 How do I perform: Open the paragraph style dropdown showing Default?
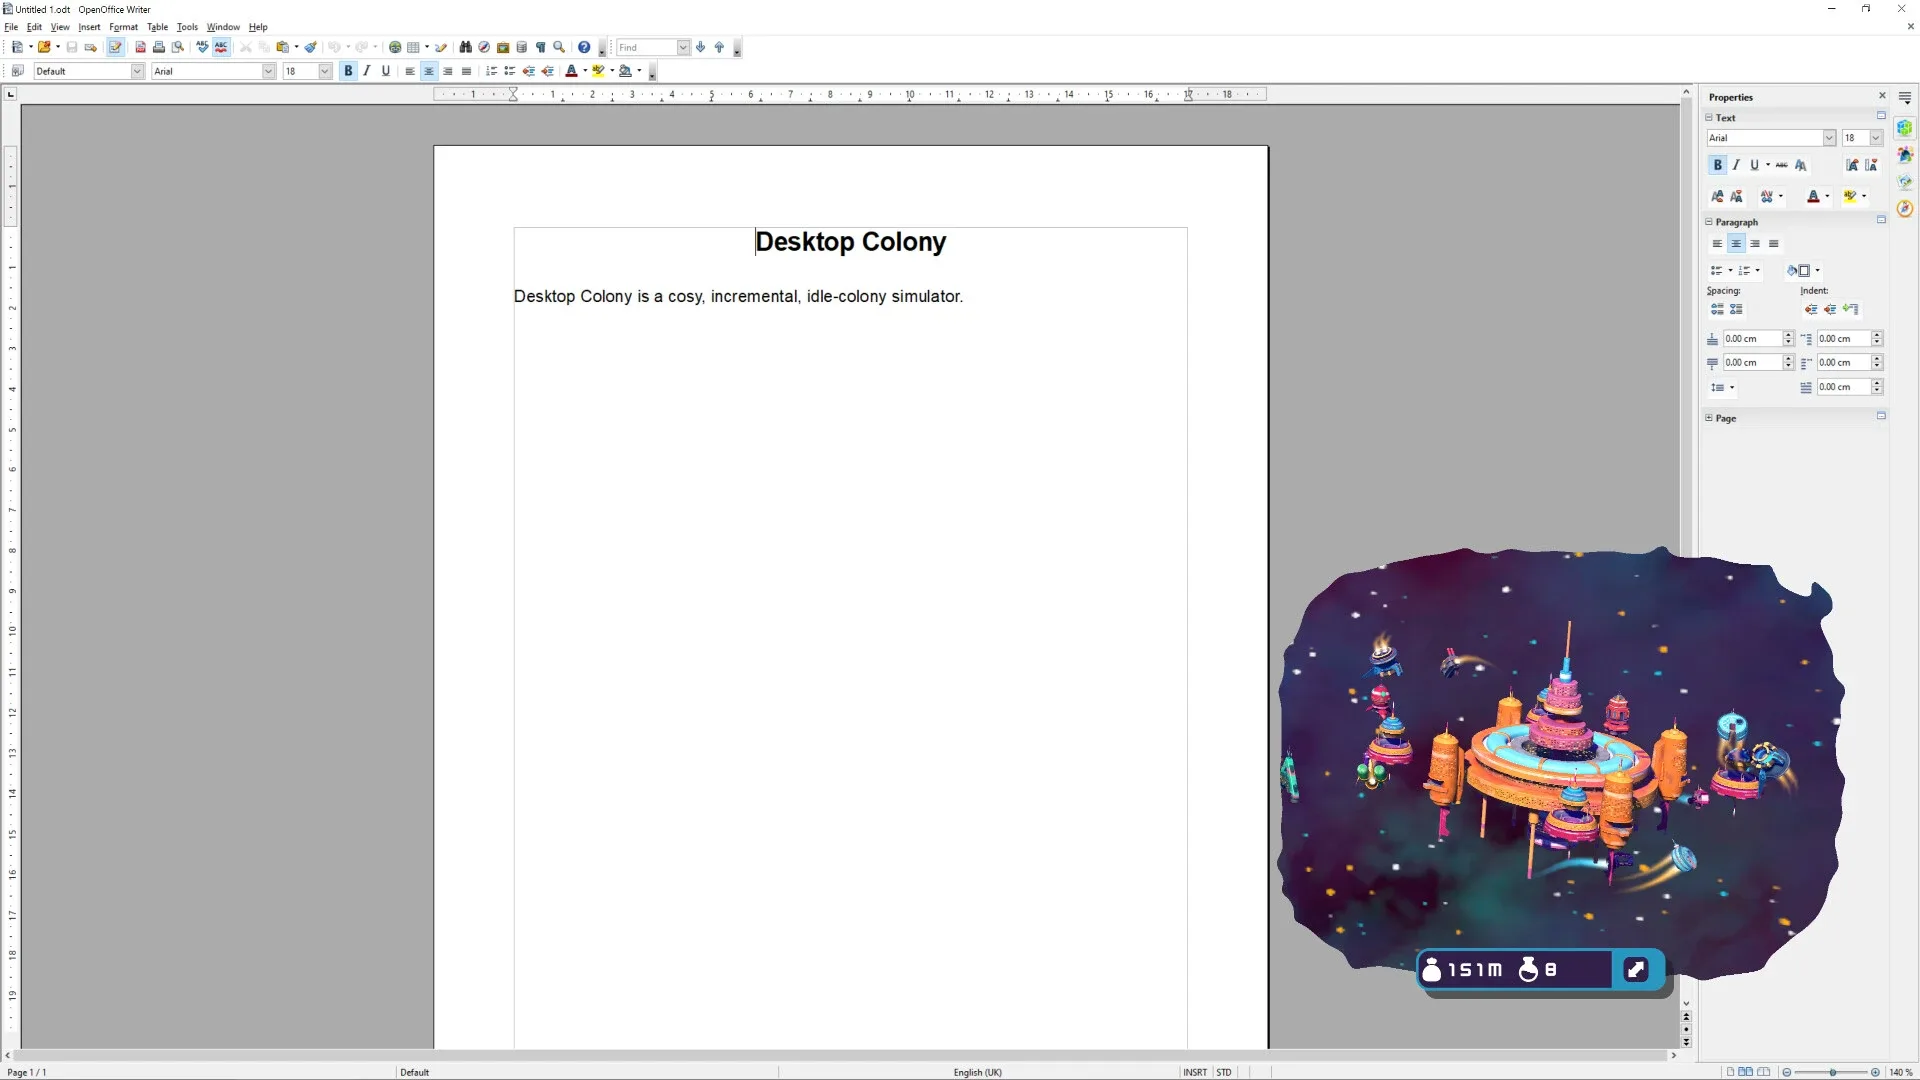(136, 71)
